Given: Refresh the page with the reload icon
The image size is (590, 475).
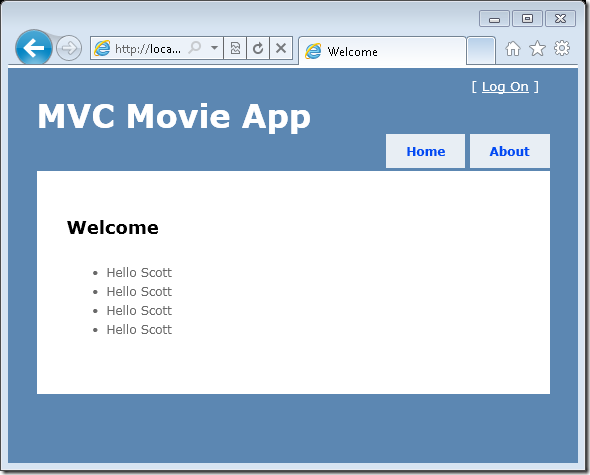Looking at the screenshot, I should click(258, 48).
